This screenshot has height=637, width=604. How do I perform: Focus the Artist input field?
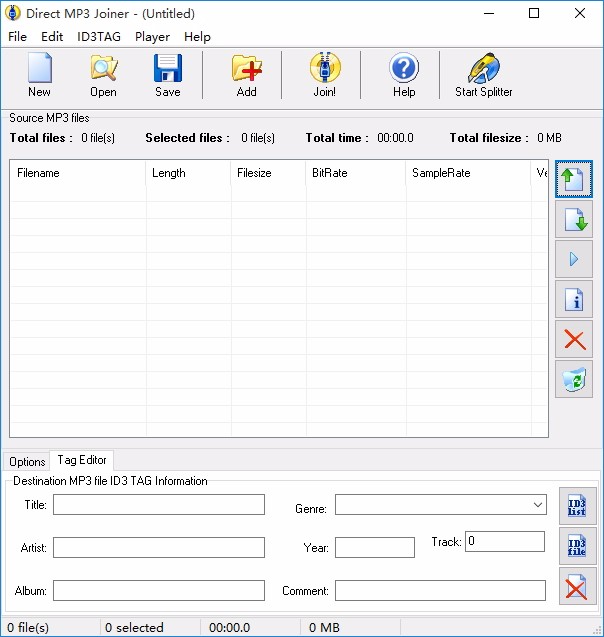(159, 548)
